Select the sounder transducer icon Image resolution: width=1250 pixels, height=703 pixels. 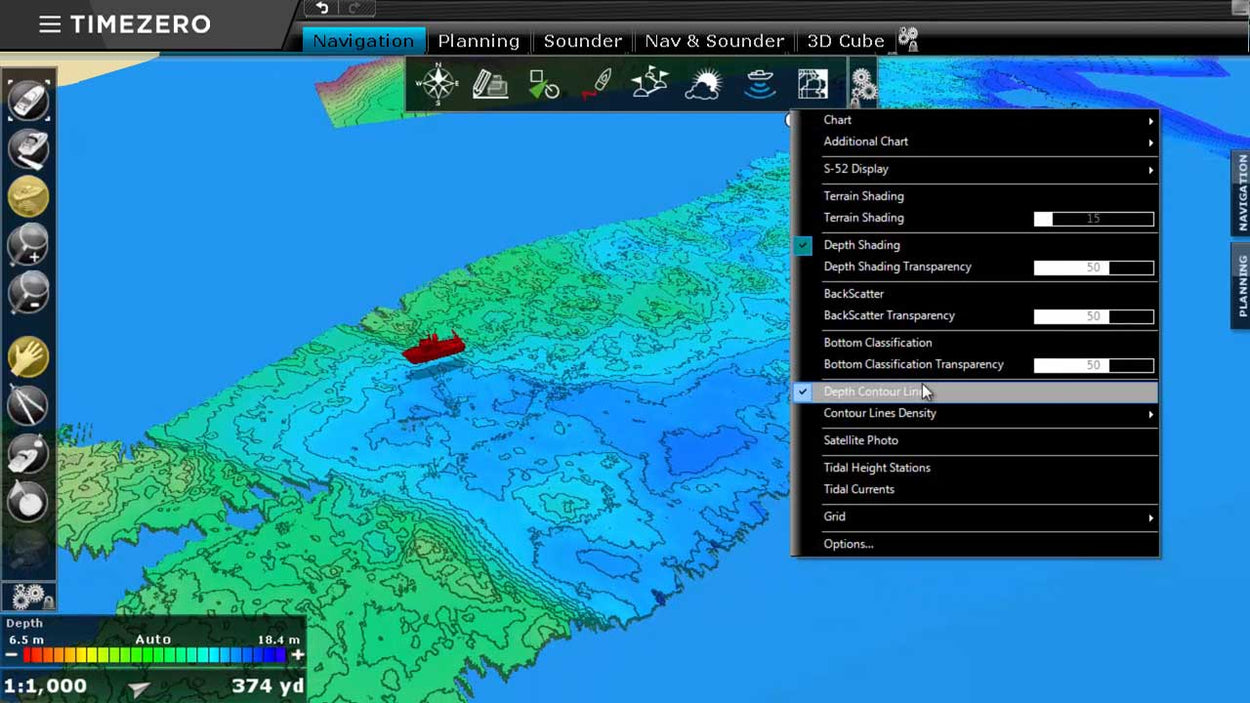761,84
